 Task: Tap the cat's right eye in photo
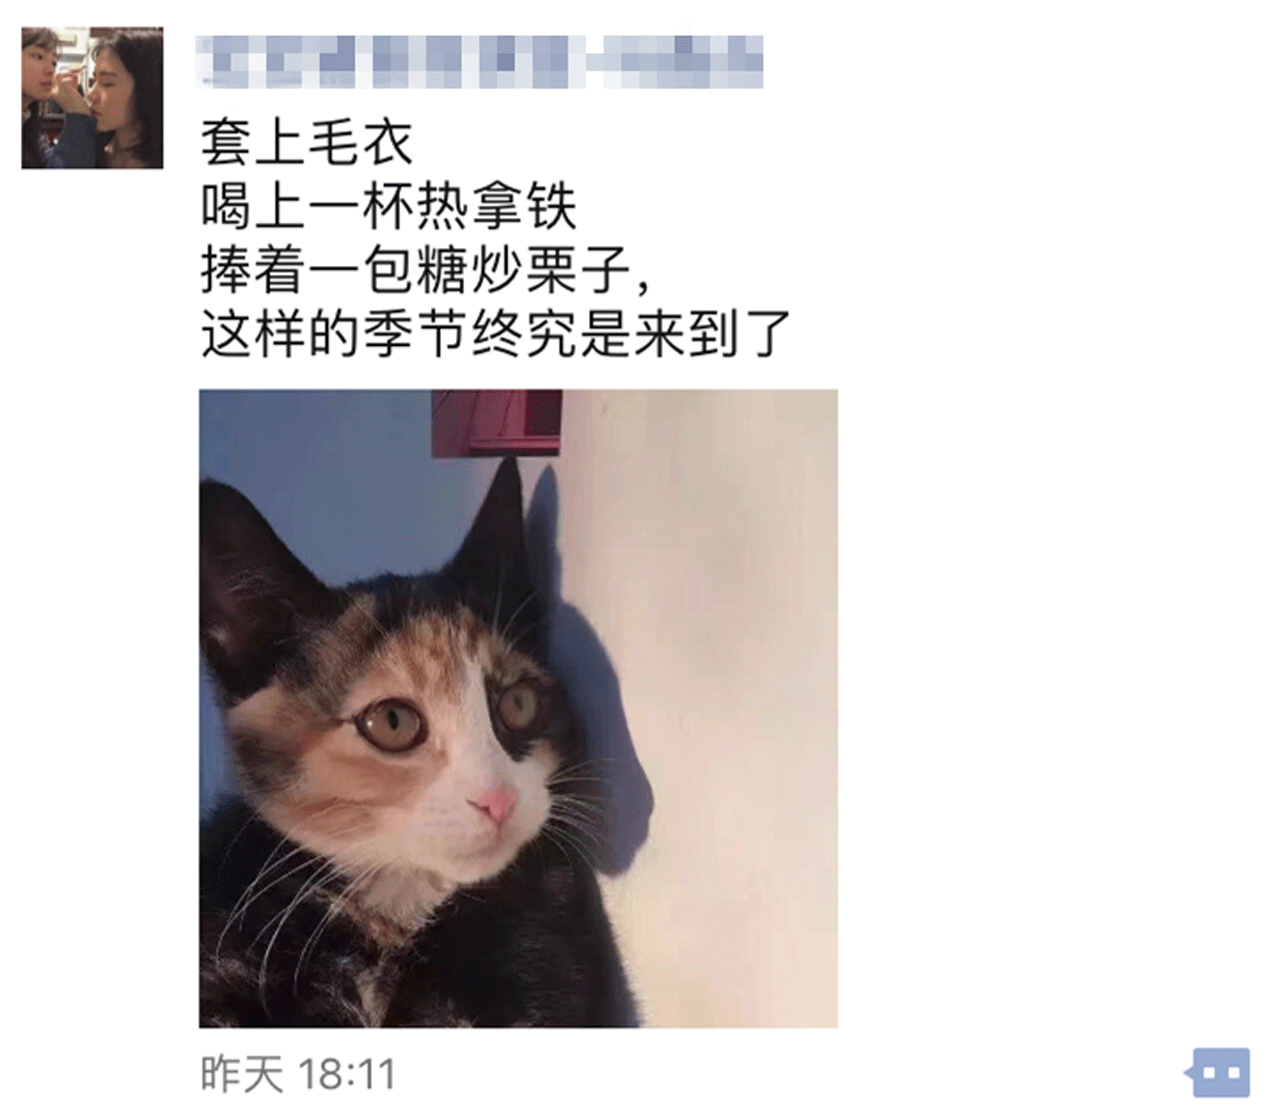520,703
